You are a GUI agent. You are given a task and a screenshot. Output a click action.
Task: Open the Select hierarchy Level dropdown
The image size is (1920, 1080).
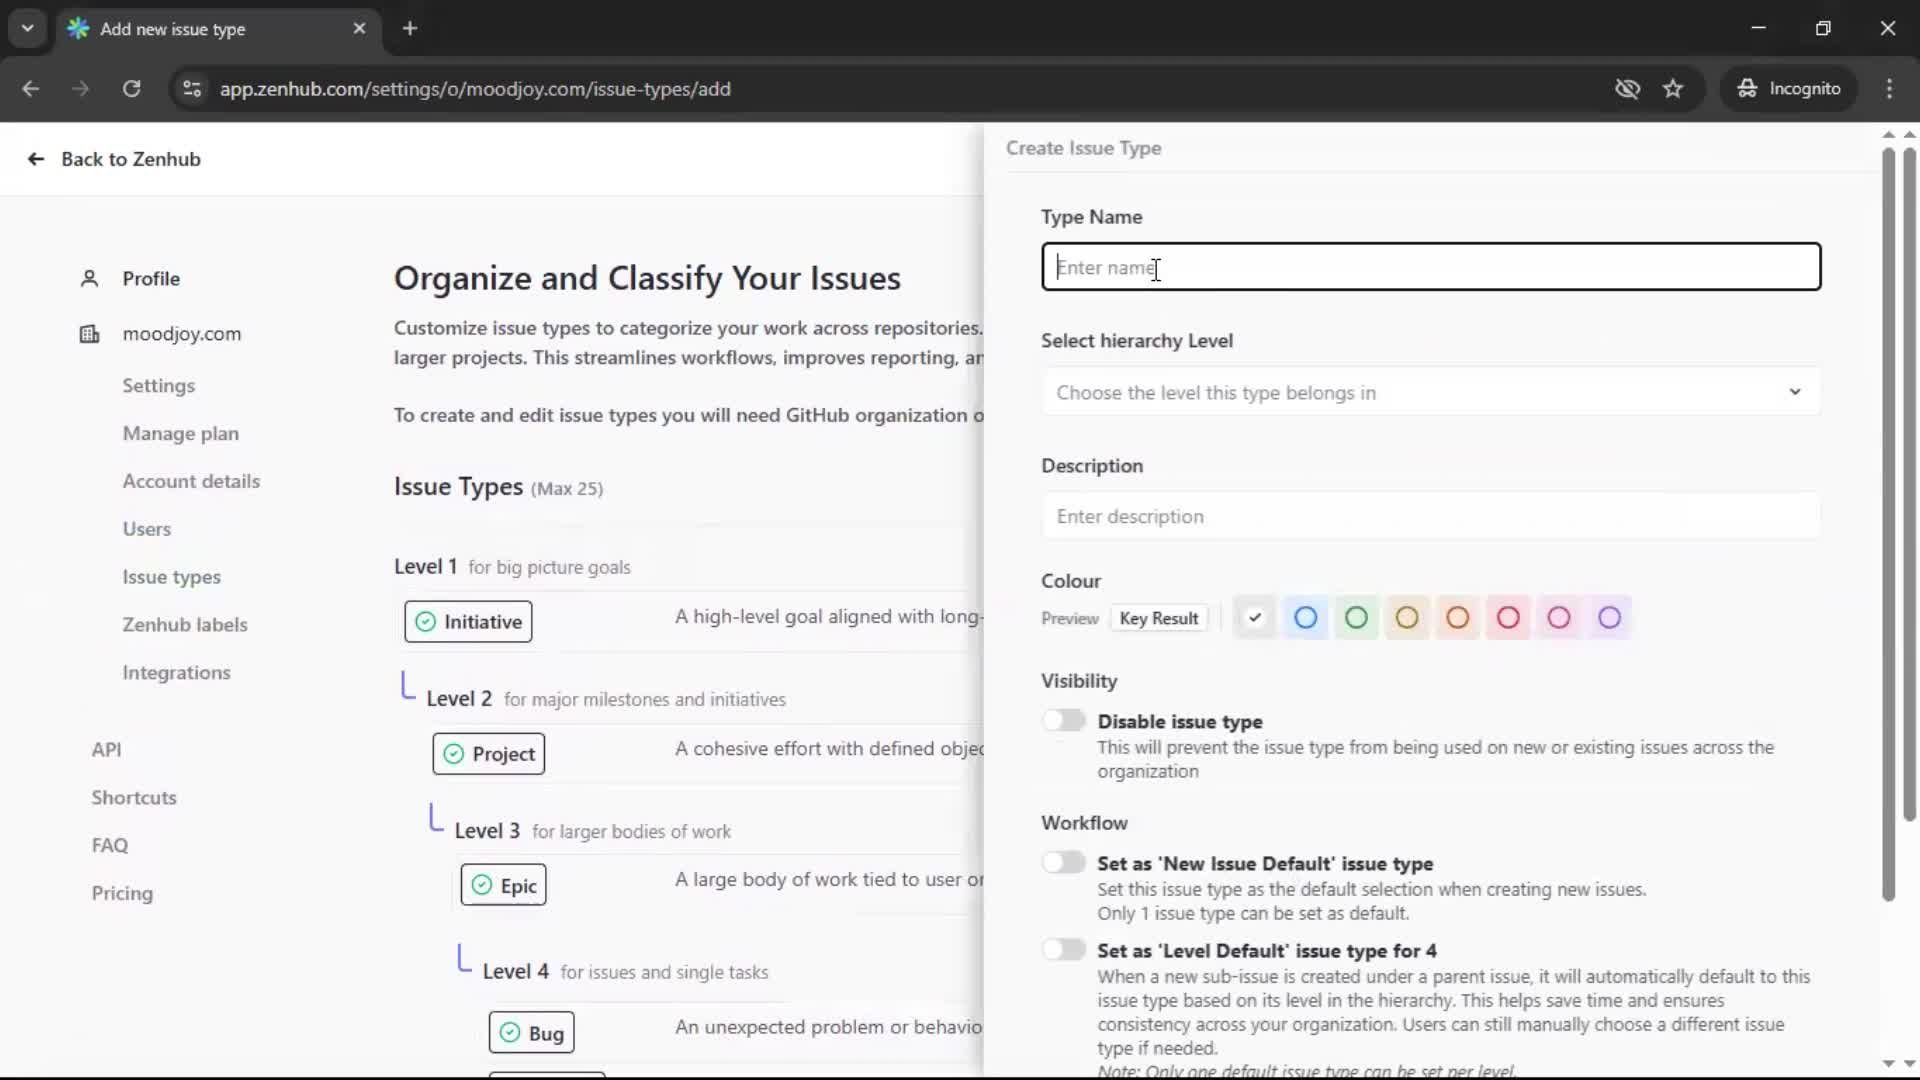1430,392
